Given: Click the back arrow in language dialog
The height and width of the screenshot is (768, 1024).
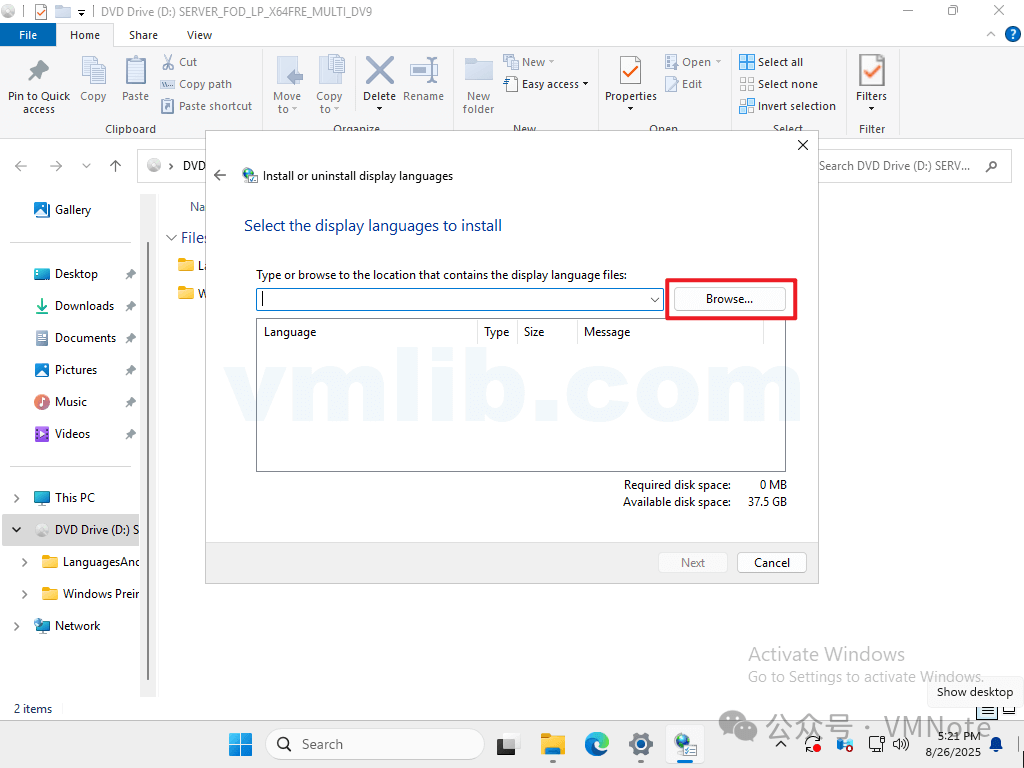Looking at the screenshot, I should (221, 175).
